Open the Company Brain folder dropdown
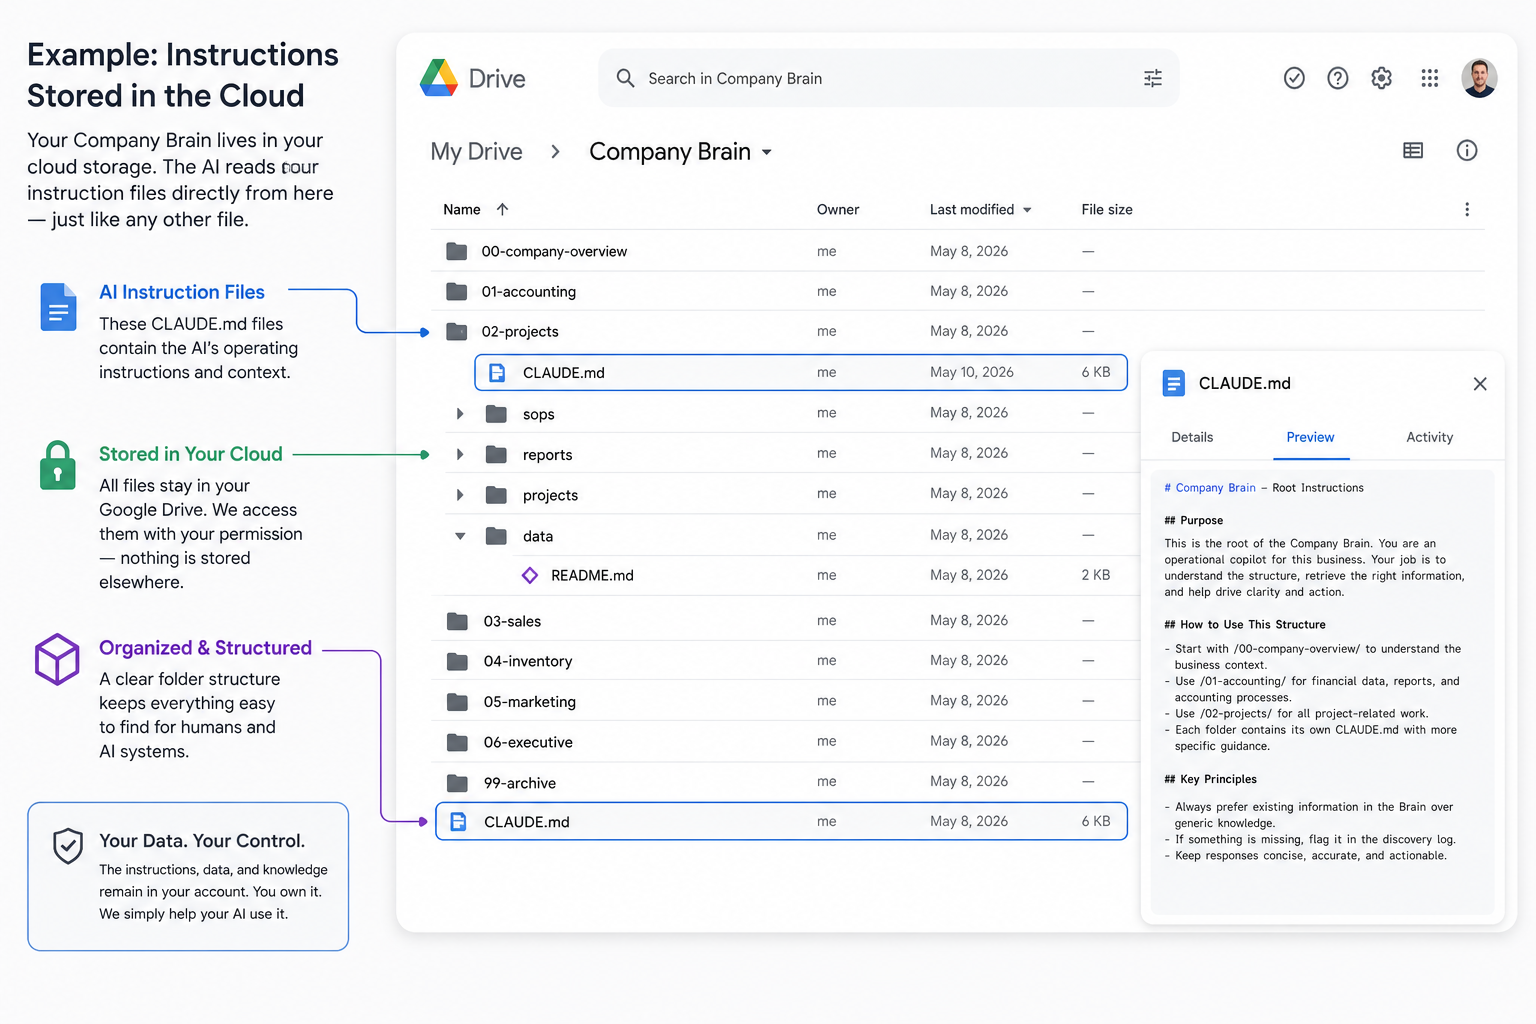 [767, 152]
